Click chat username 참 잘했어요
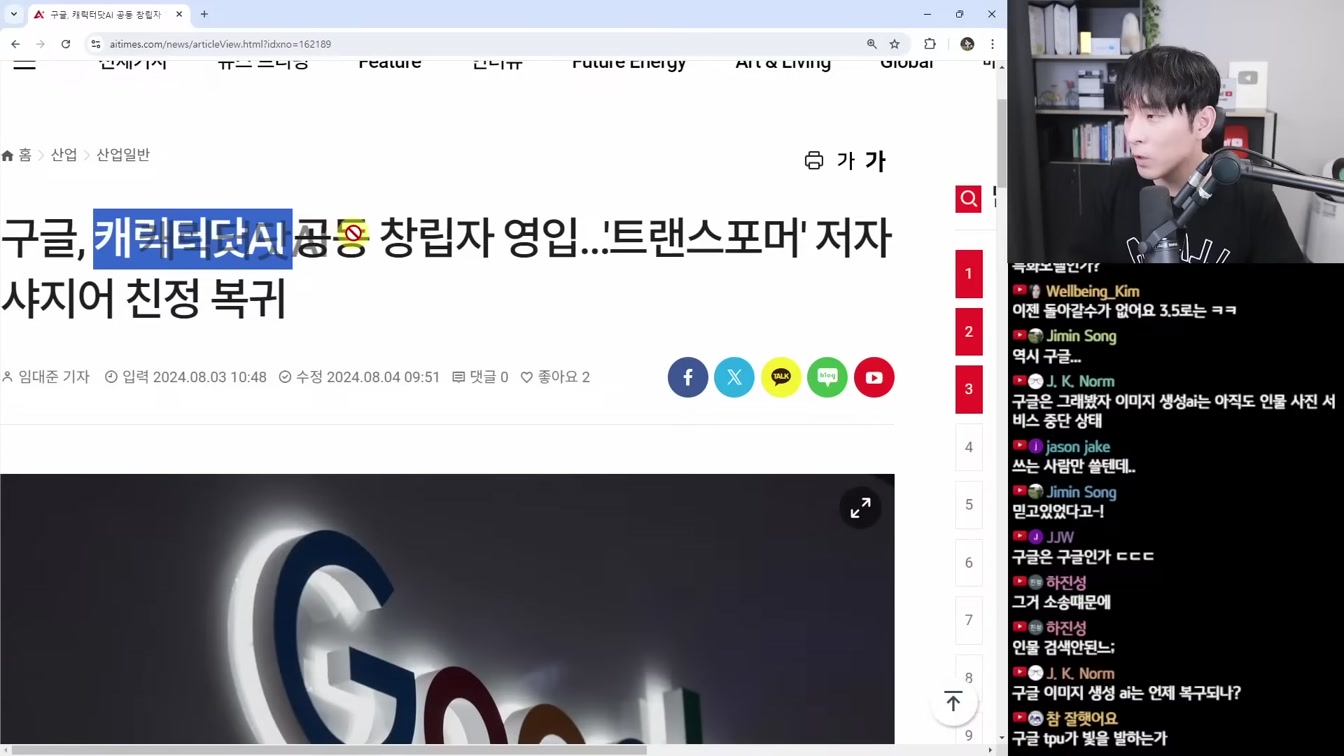Viewport: 1344px width, 756px height. [x=1082, y=718]
